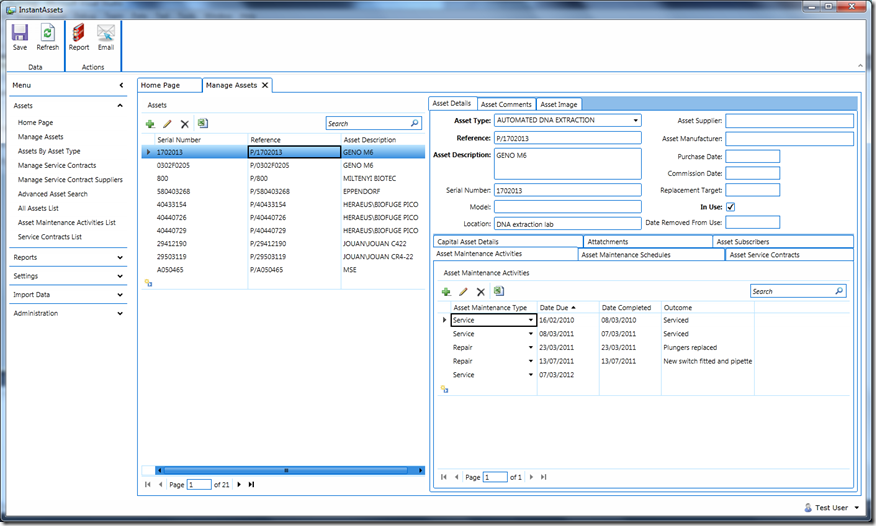This screenshot has height=526, width=876.
Task: Open Manage Service Contracts link
Action: pos(57,165)
